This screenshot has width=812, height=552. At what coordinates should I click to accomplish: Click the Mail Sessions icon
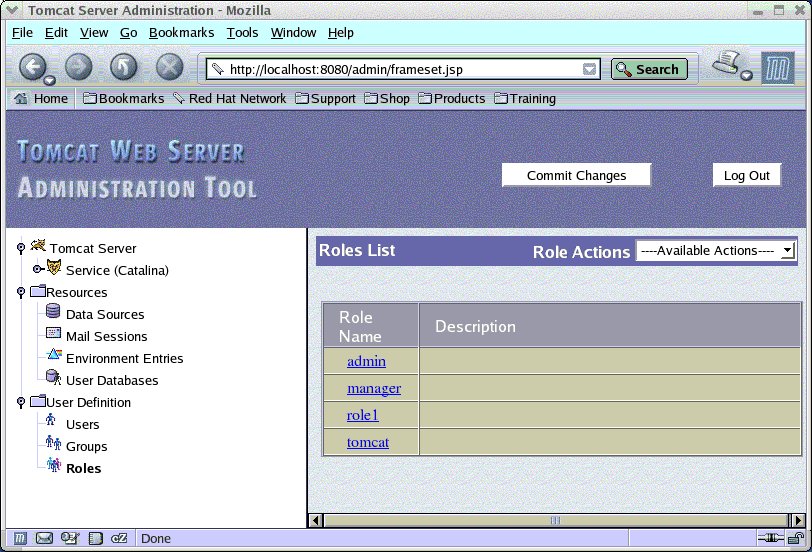(x=53, y=332)
